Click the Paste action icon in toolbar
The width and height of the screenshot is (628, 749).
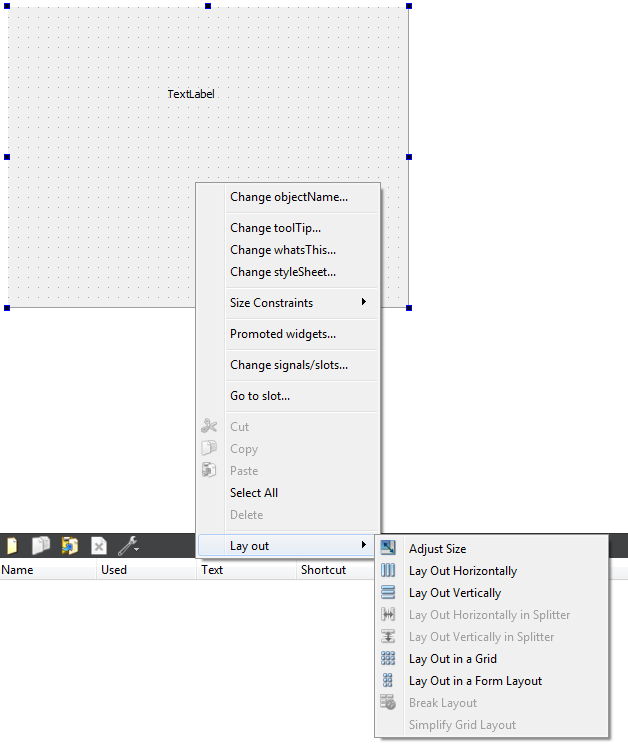tap(69, 546)
